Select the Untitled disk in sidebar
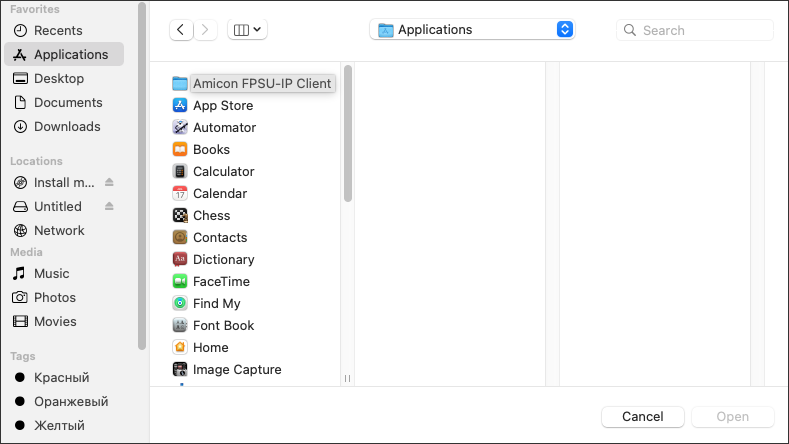 point(64,207)
